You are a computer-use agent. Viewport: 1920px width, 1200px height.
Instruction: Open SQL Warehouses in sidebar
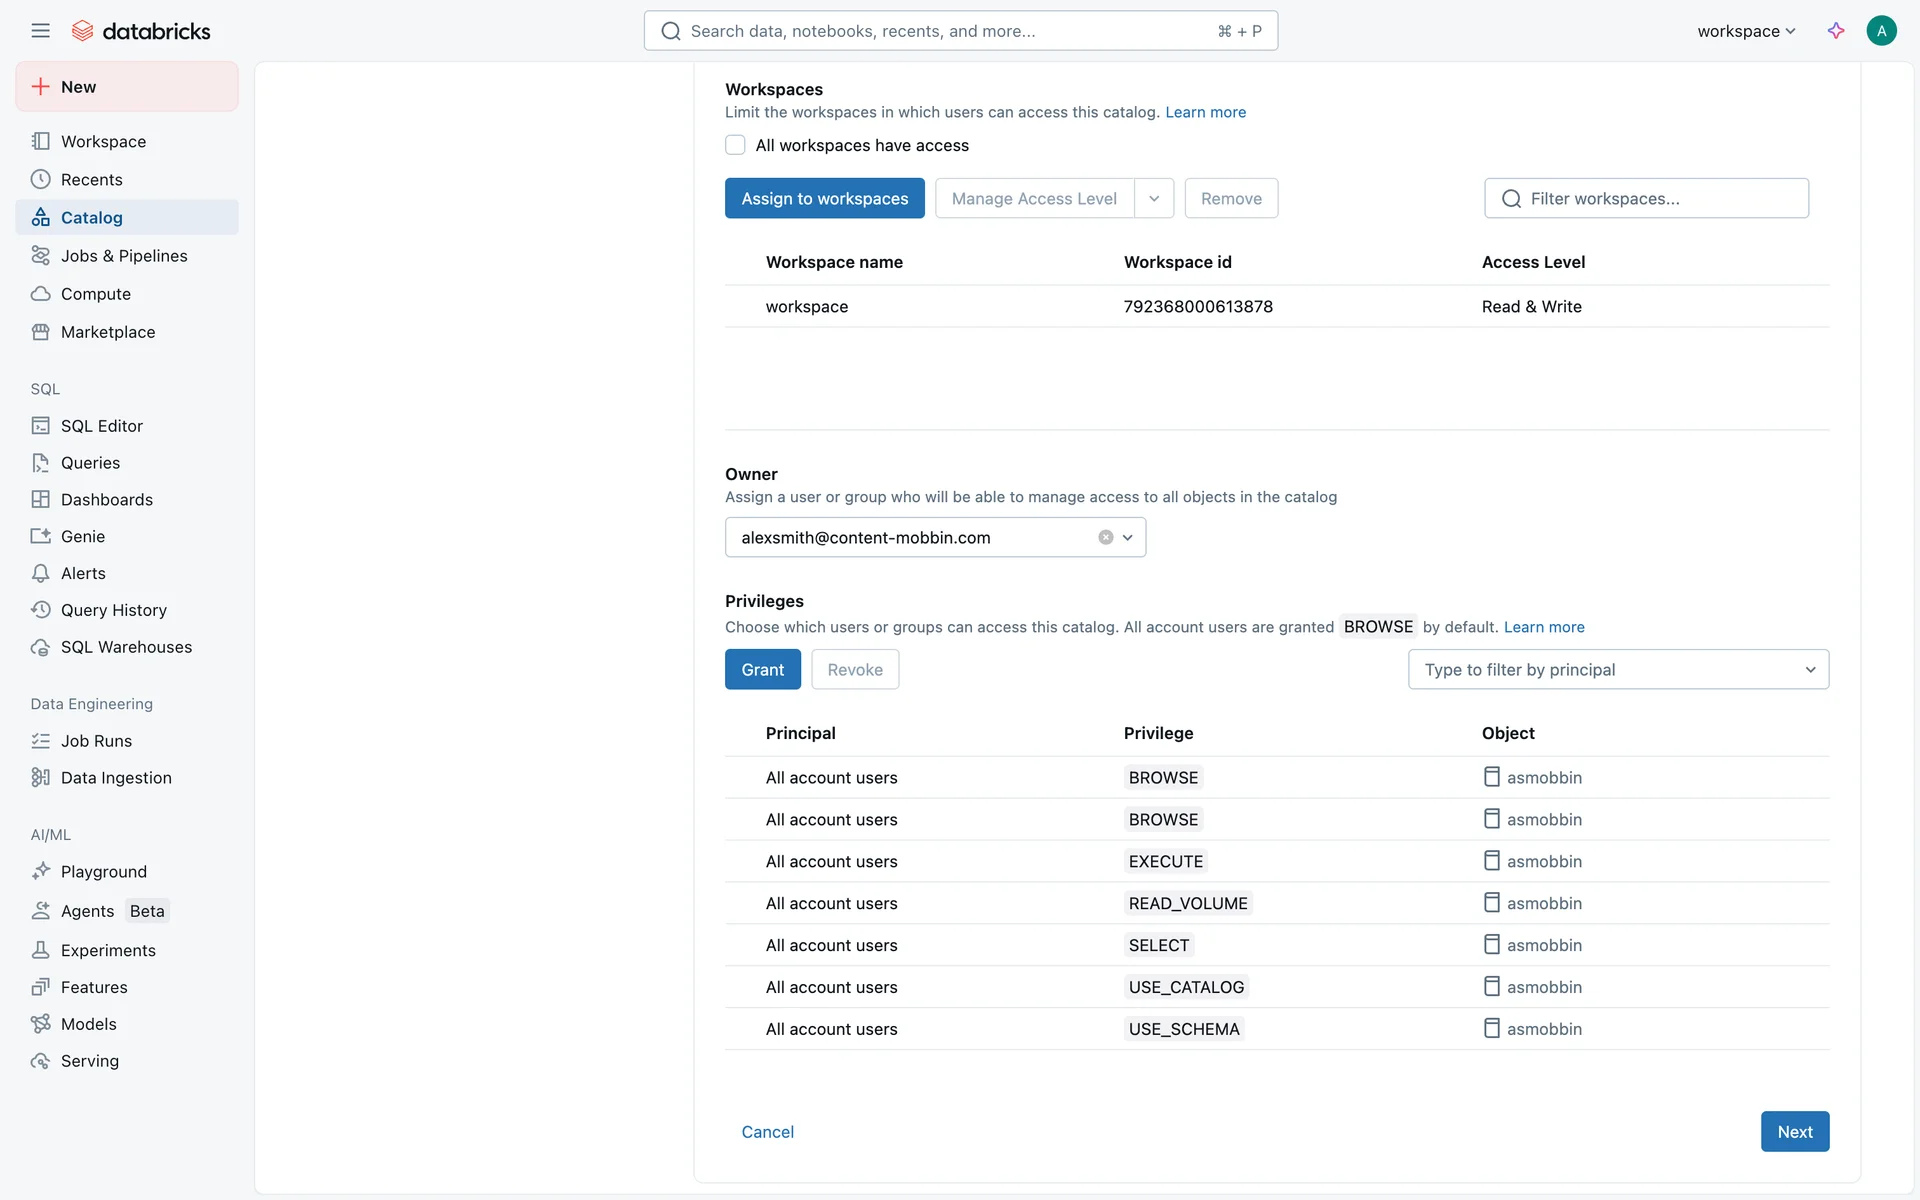(125, 647)
